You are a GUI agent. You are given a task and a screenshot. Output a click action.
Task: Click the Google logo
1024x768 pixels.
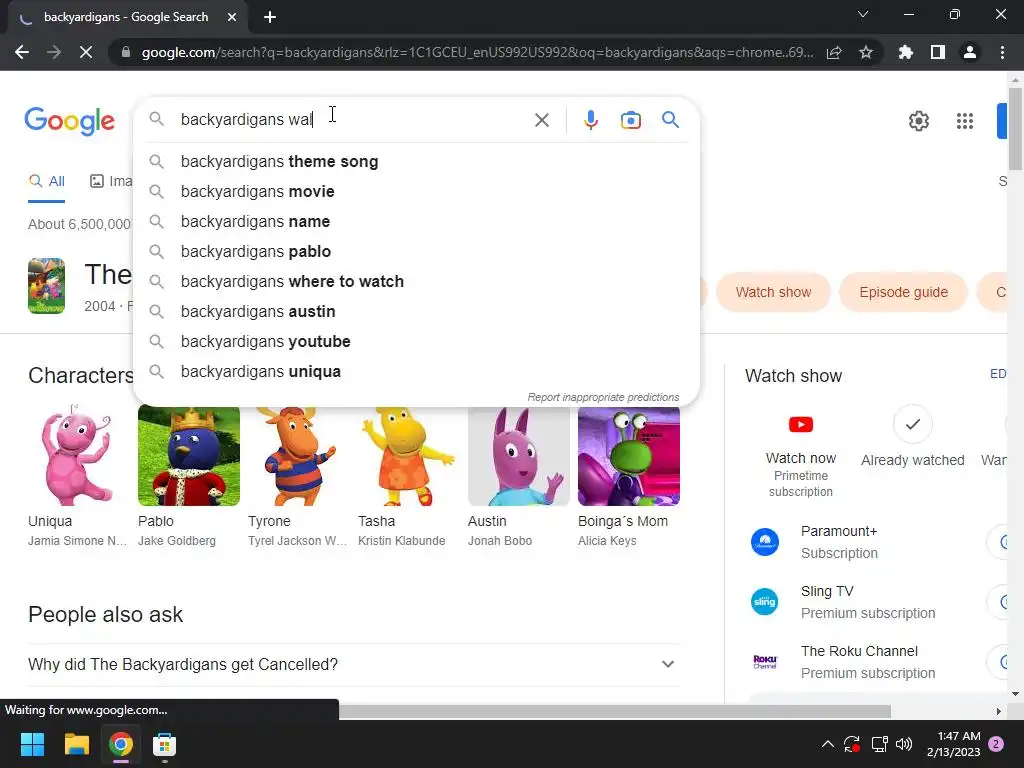click(x=70, y=121)
